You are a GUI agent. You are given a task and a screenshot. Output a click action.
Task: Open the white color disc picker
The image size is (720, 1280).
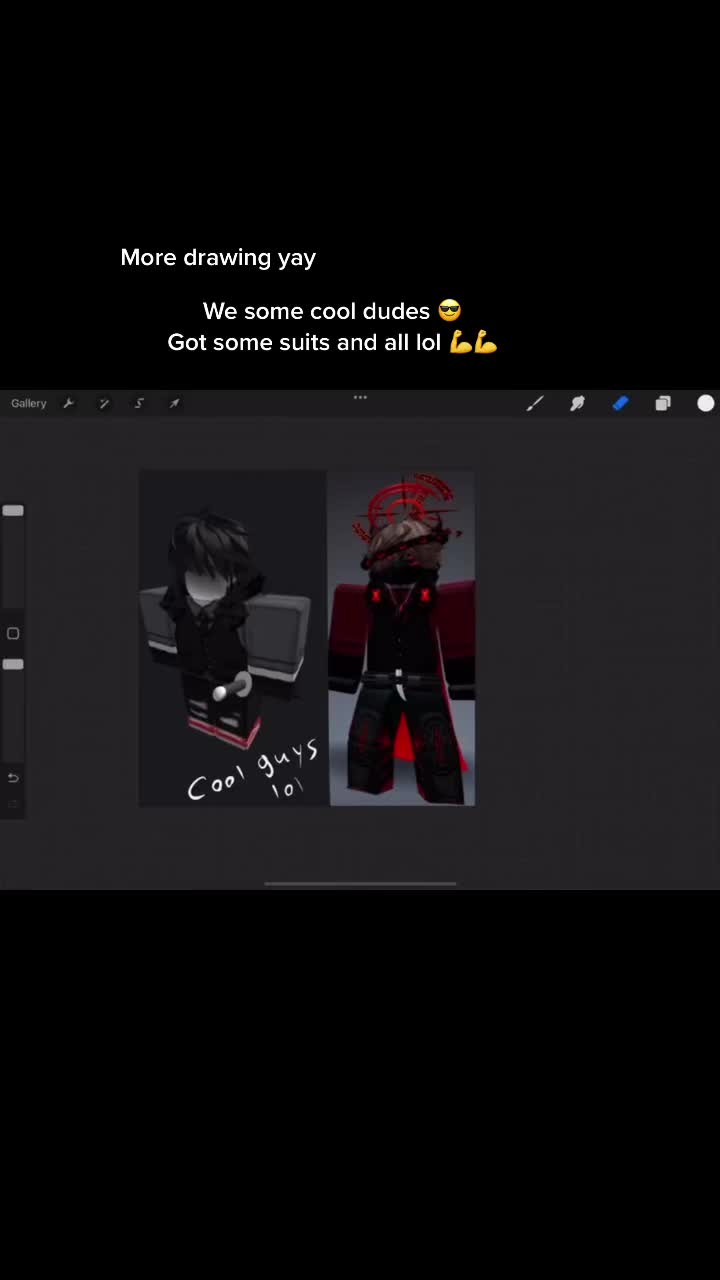pyautogui.click(x=706, y=403)
